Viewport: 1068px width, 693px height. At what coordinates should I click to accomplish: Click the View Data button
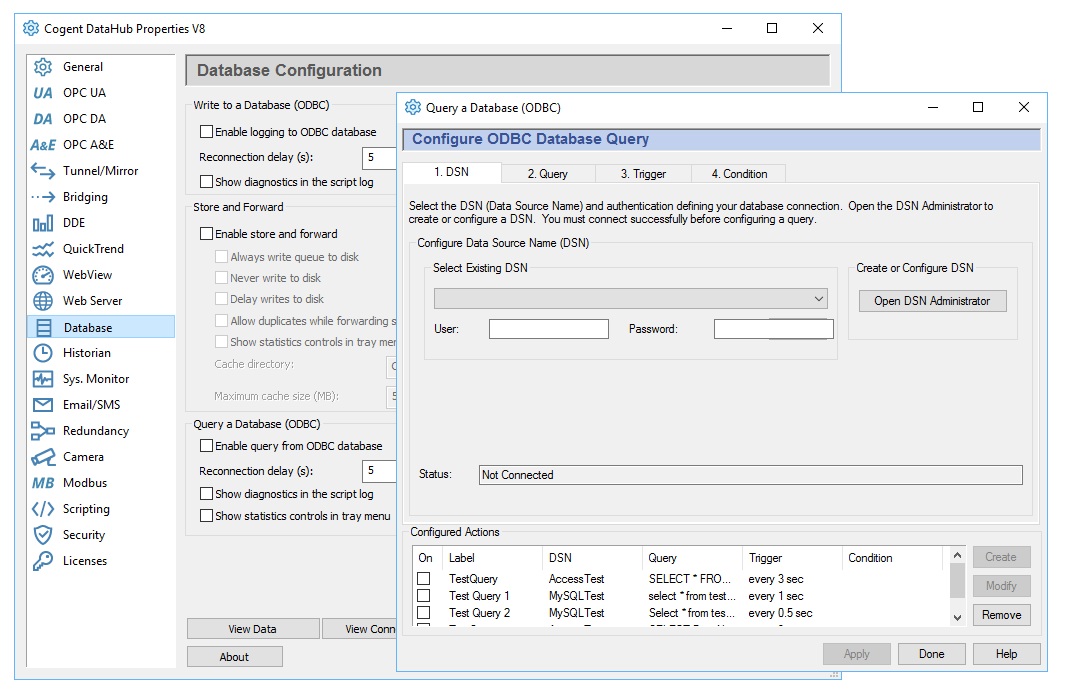click(x=253, y=629)
